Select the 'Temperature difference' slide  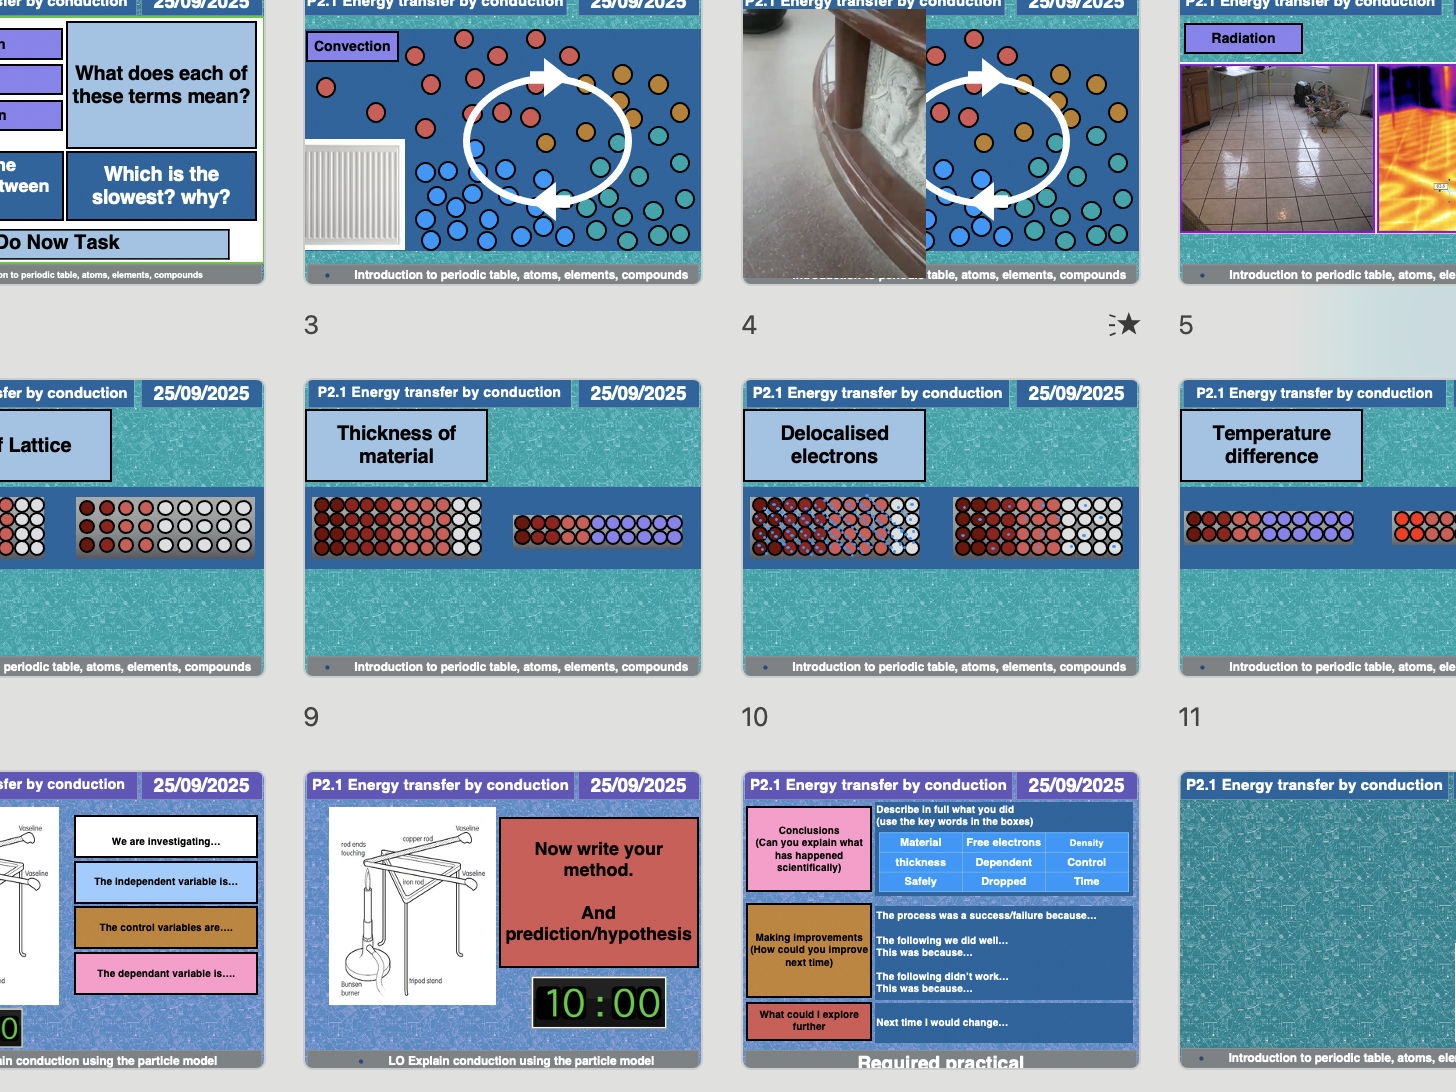tap(1318, 527)
